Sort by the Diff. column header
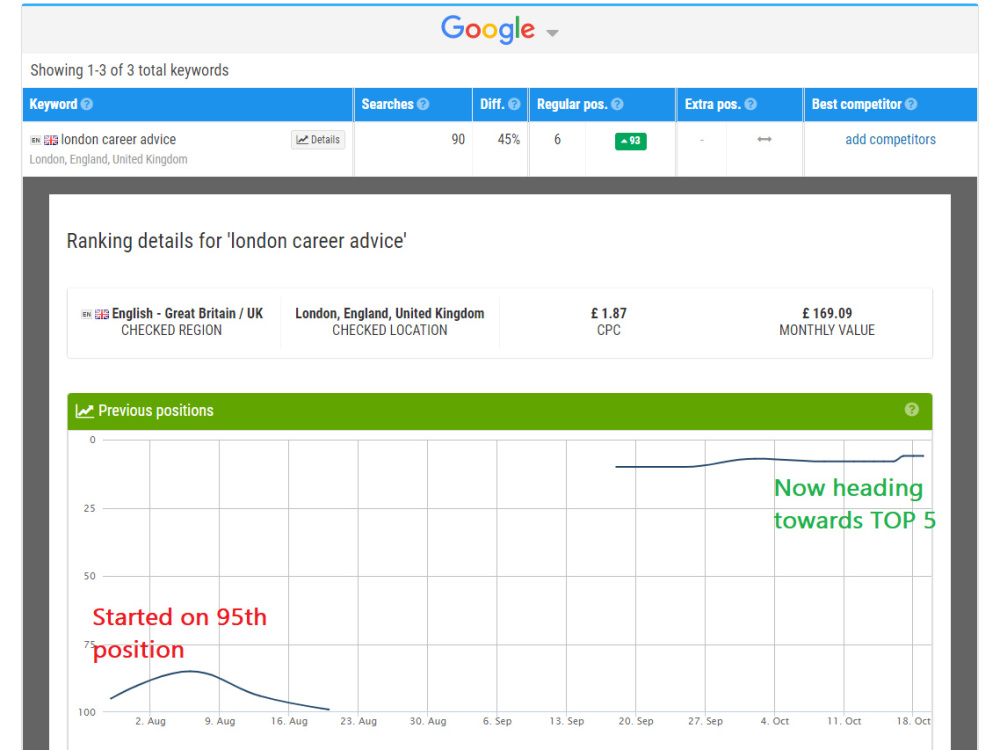Screen dimensions: 1000x750 pos(492,104)
